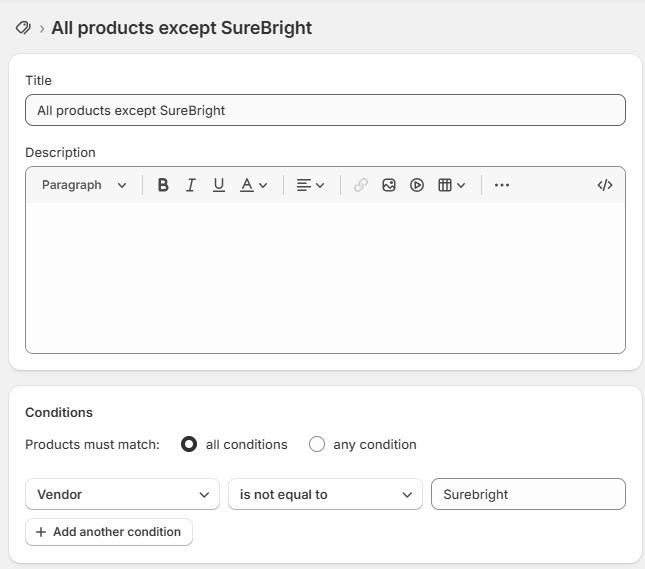Click the Title input field
This screenshot has height=569, width=645.
tap(325, 110)
